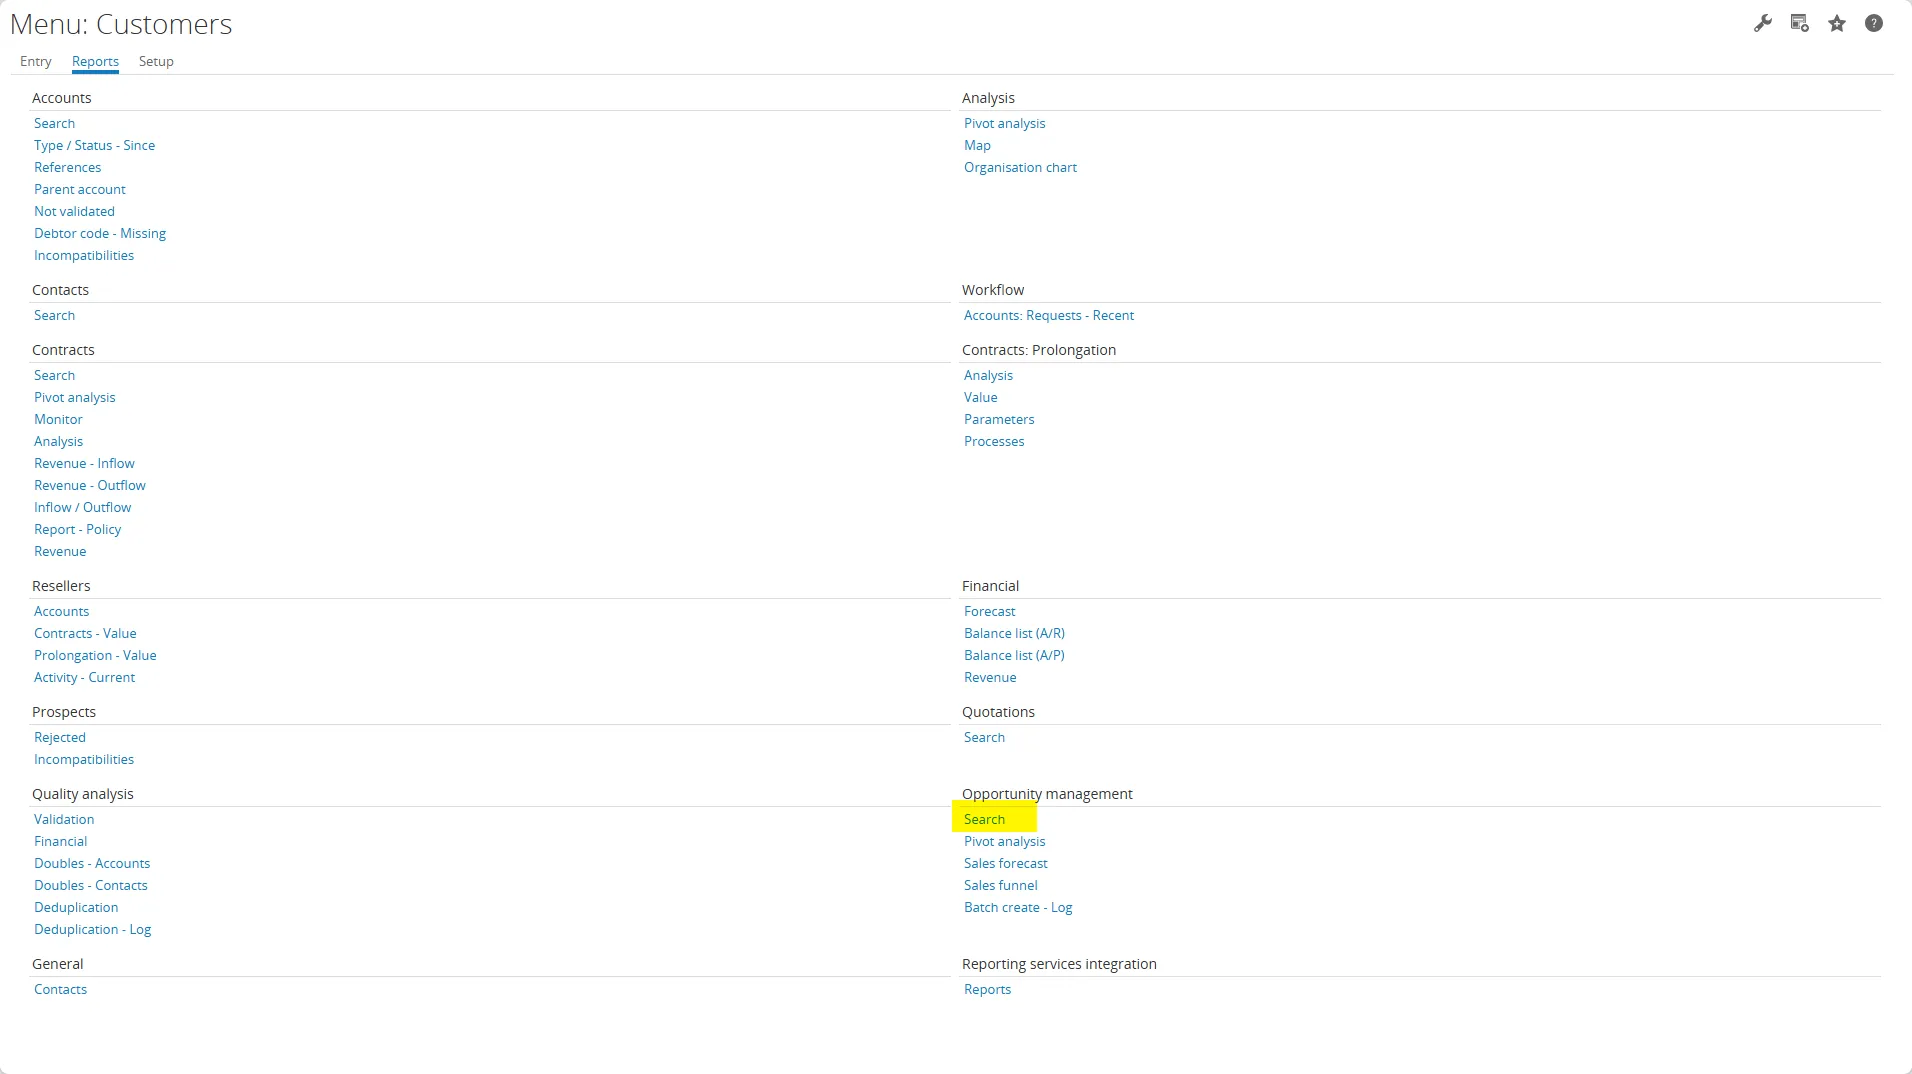The width and height of the screenshot is (1912, 1074).
Task: Open Revenue - Outflow contracts report
Action: 90,485
